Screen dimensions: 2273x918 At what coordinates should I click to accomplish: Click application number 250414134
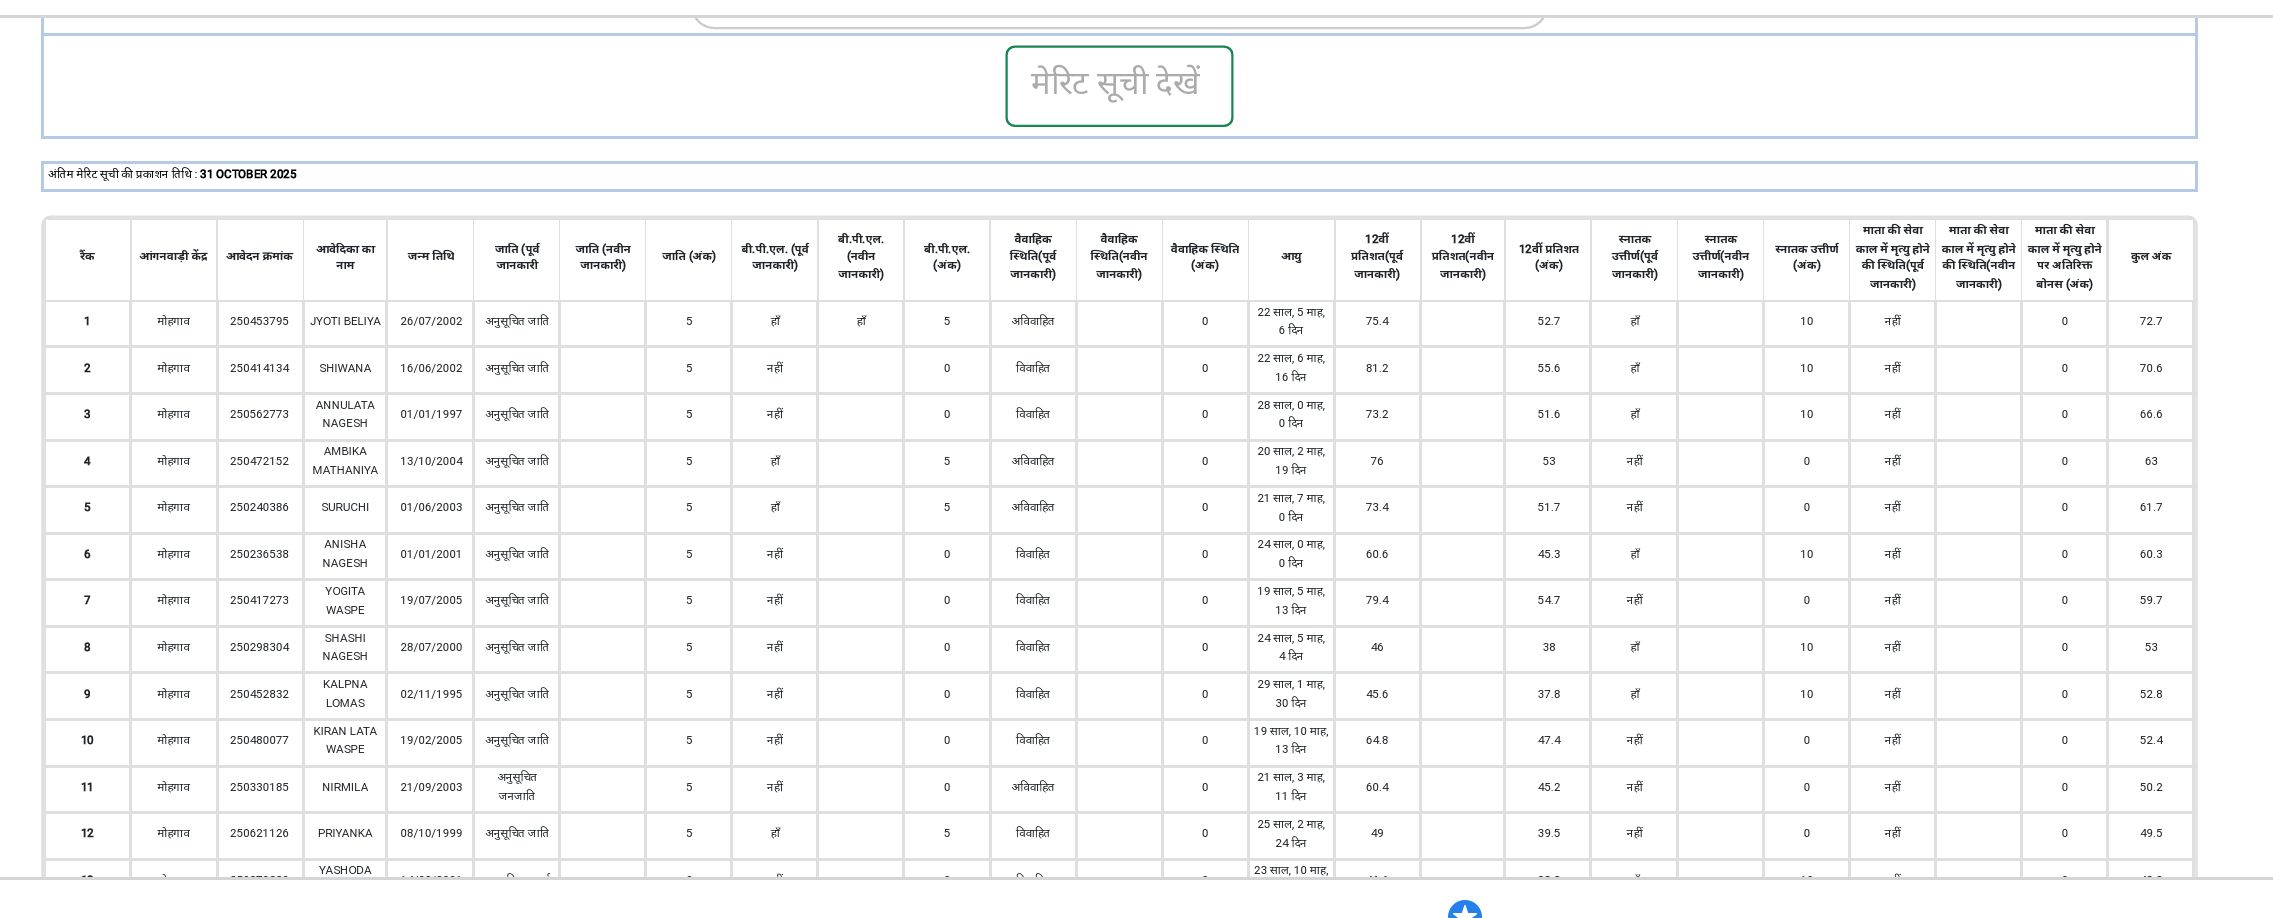point(259,369)
